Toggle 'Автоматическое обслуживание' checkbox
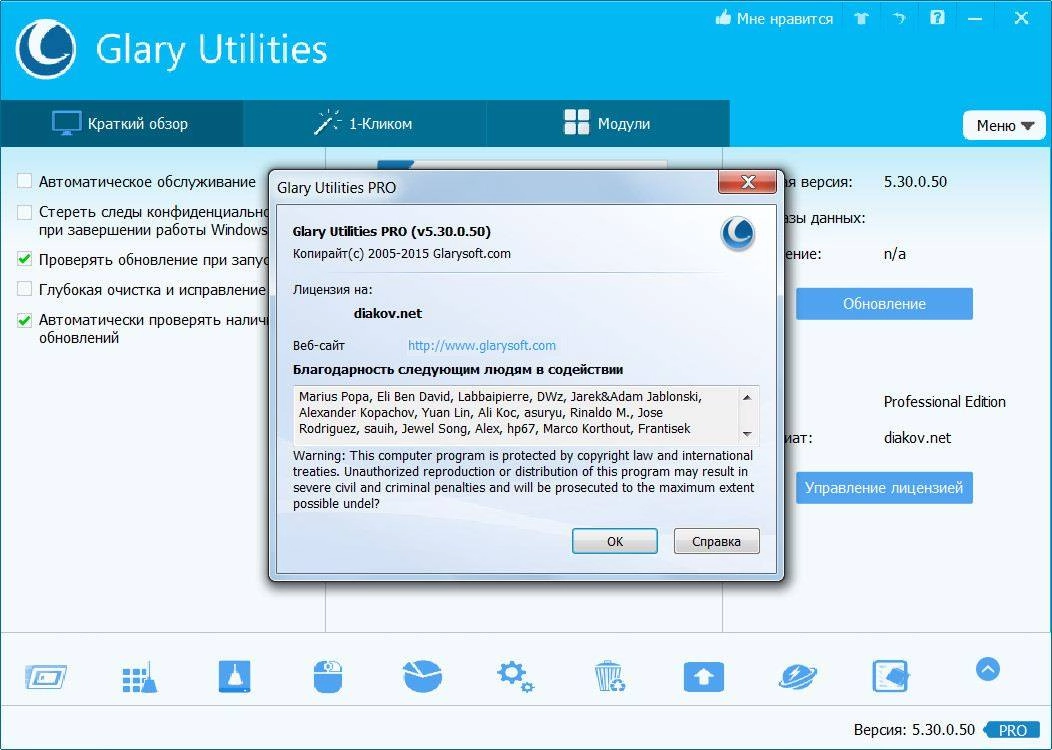This screenshot has height=750, width=1052. point(24,181)
